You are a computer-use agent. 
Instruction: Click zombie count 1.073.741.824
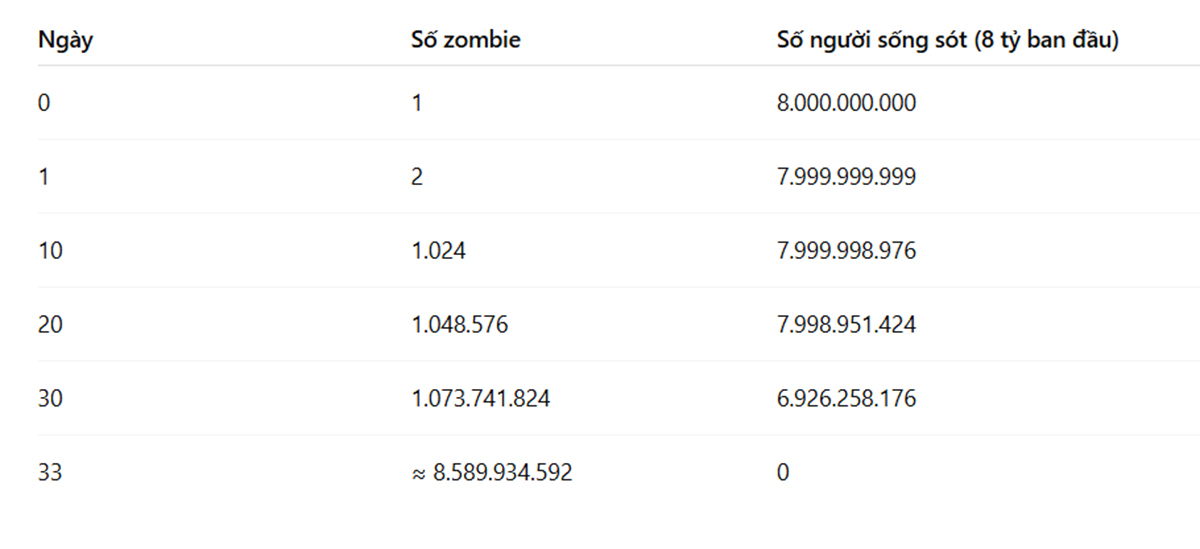coord(480,399)
